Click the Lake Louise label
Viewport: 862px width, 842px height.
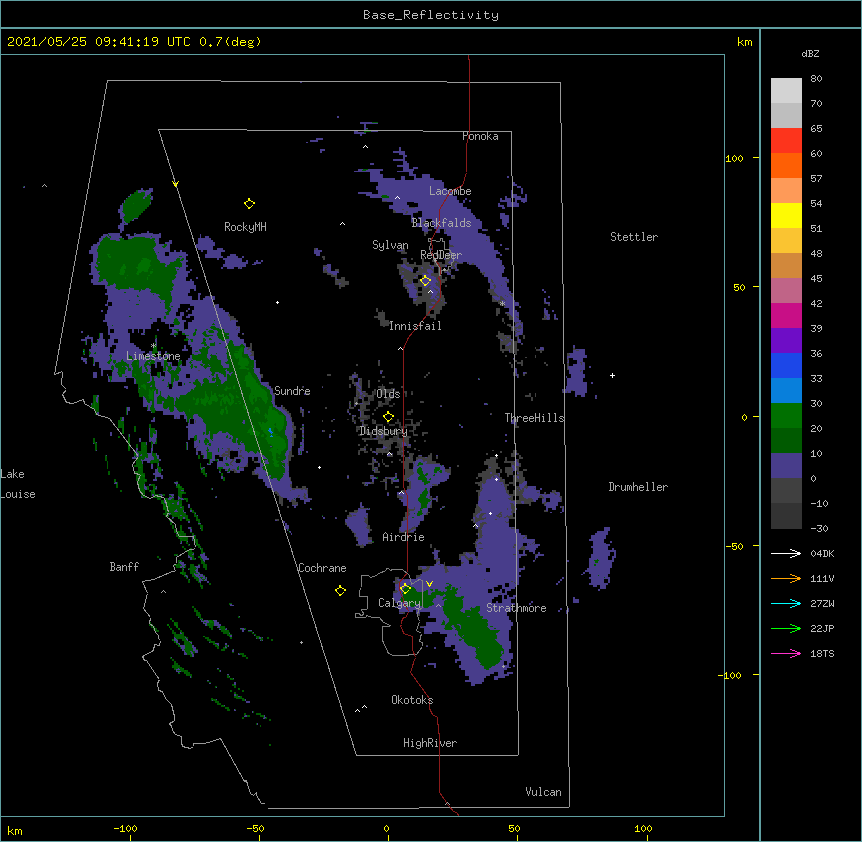18,484
